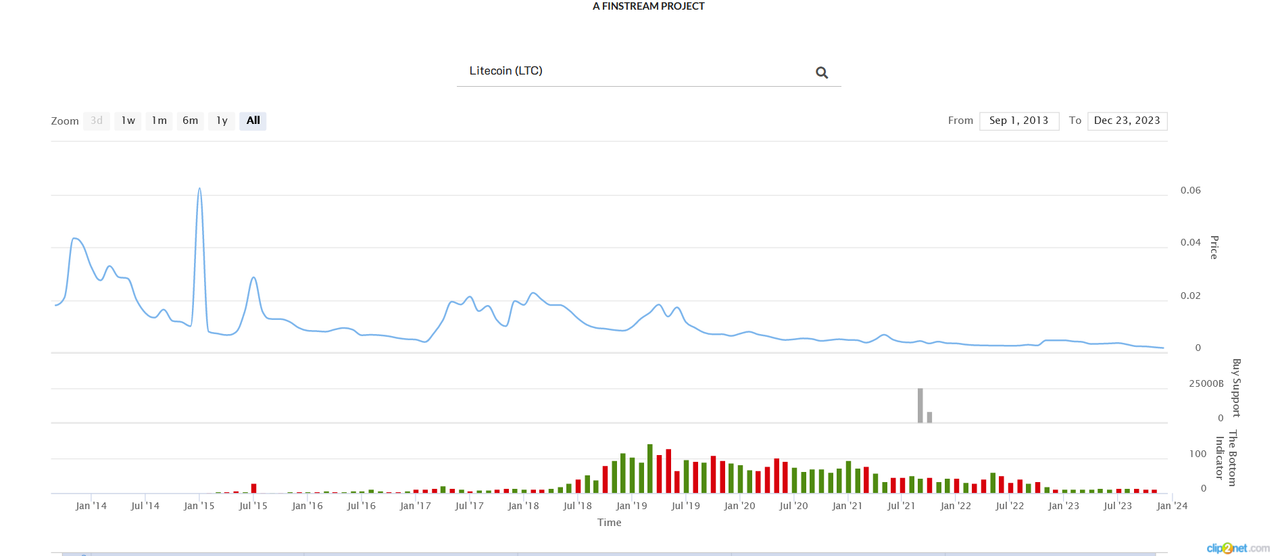This screenshot has width=1280, height=556.
Task: Click the Jan '22 x-axis label
Action: (956, 506)
